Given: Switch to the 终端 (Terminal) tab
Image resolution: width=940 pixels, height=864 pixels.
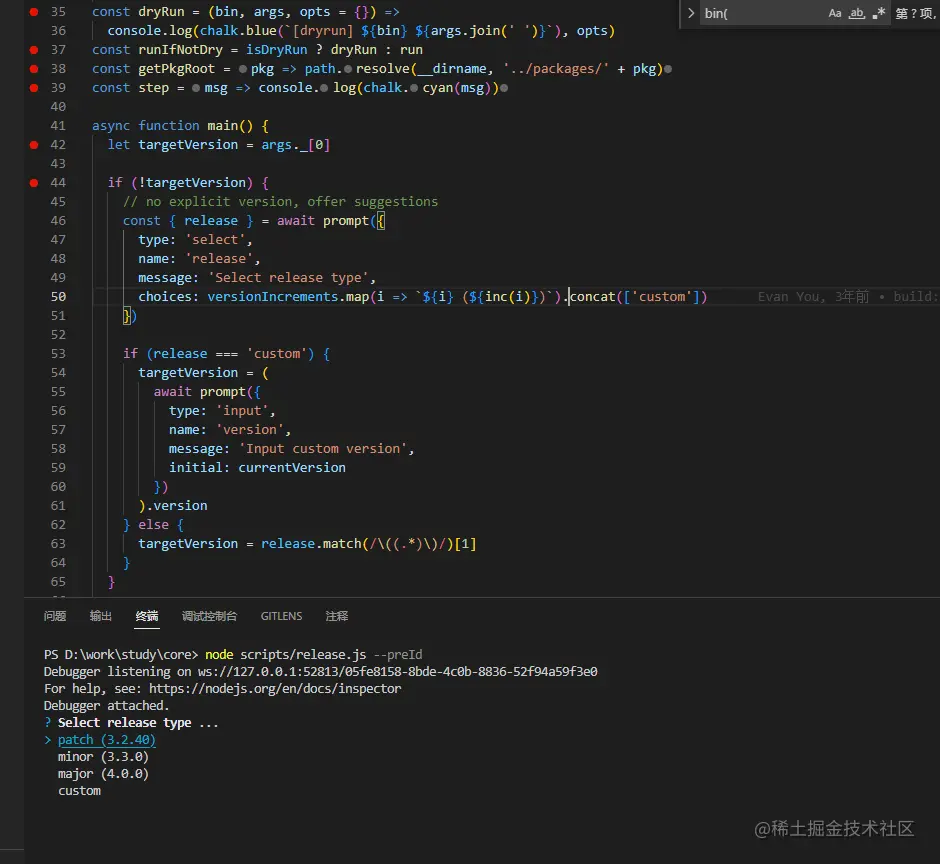Looking at the screenshot, I should [x=147, y=616].
